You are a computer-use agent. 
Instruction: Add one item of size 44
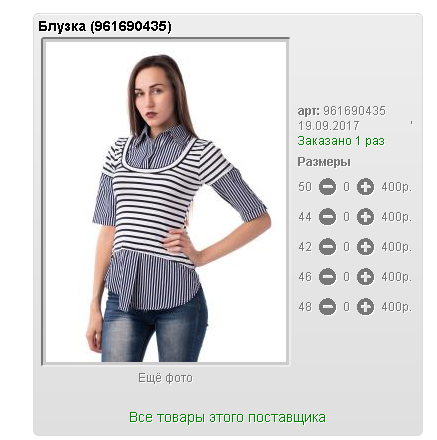[365, 217]
